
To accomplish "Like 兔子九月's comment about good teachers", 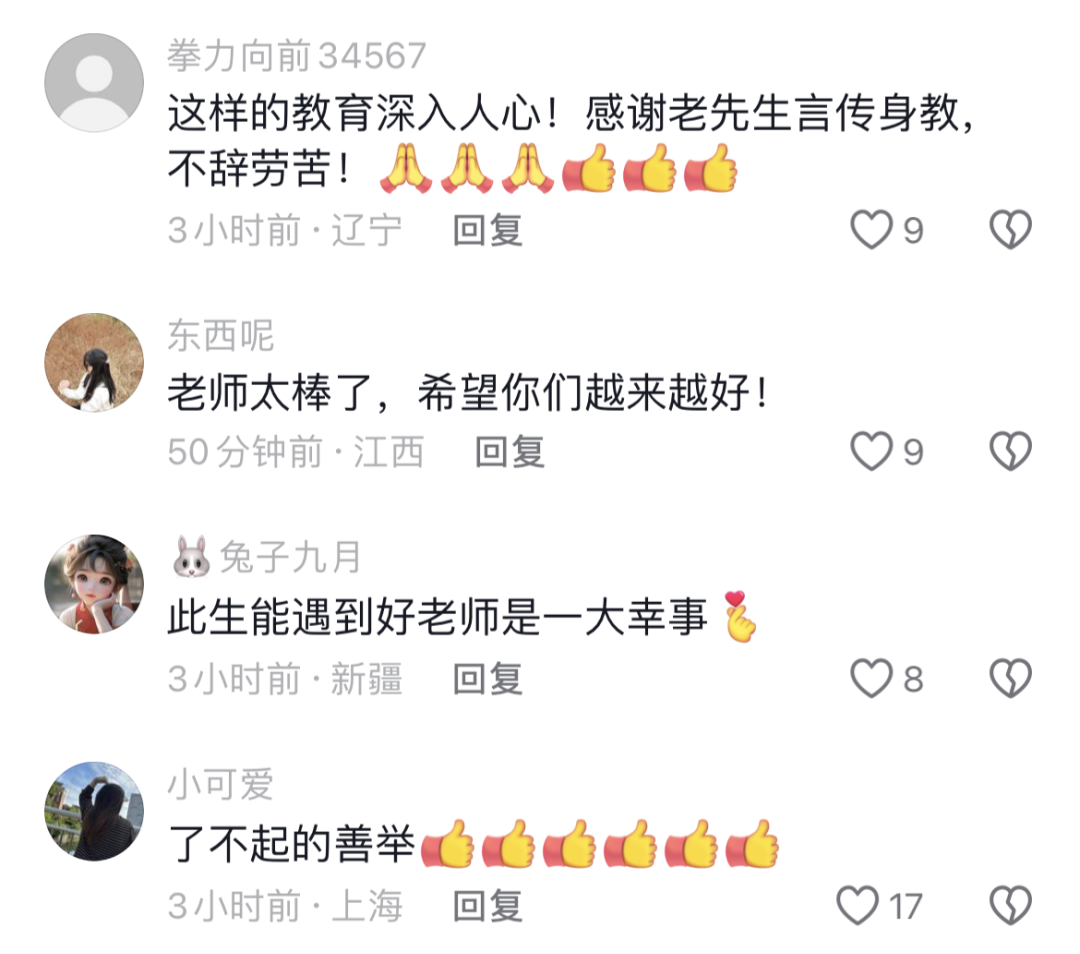I will [x=871, y=678].
